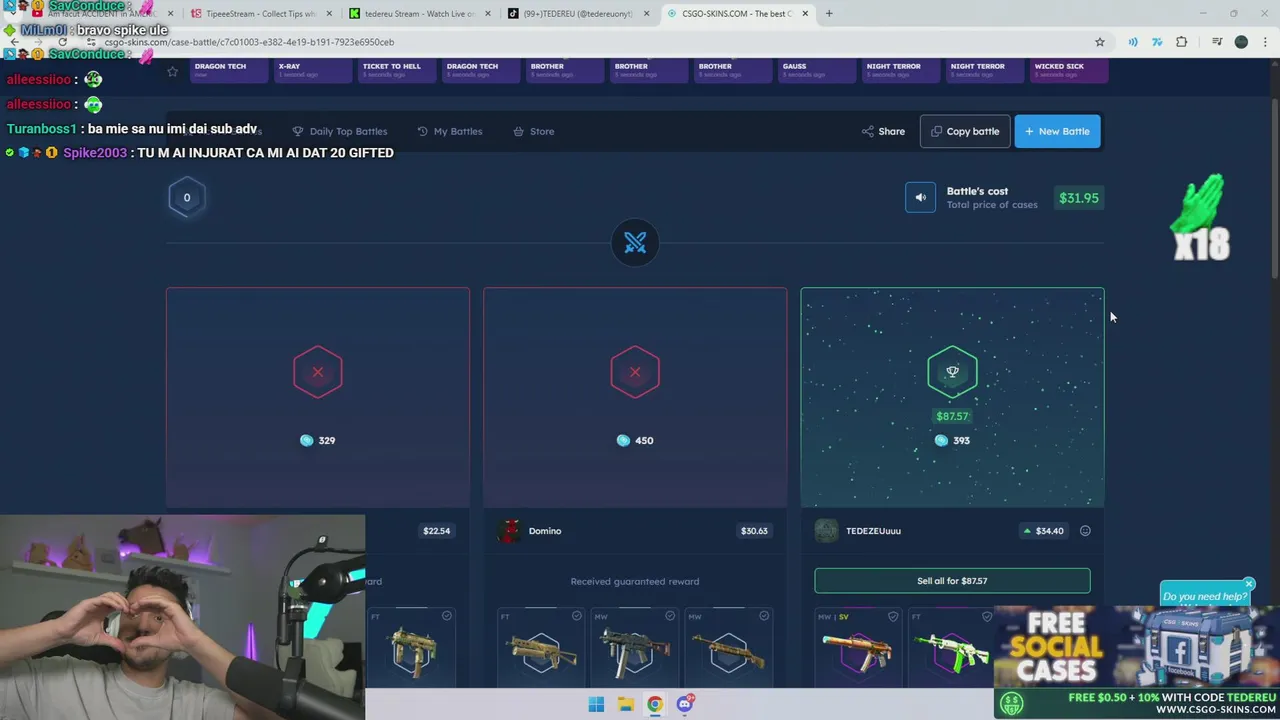Click the page vertical scrollbar
This screenshot has width=1280, height=720.
point(1274,190)
